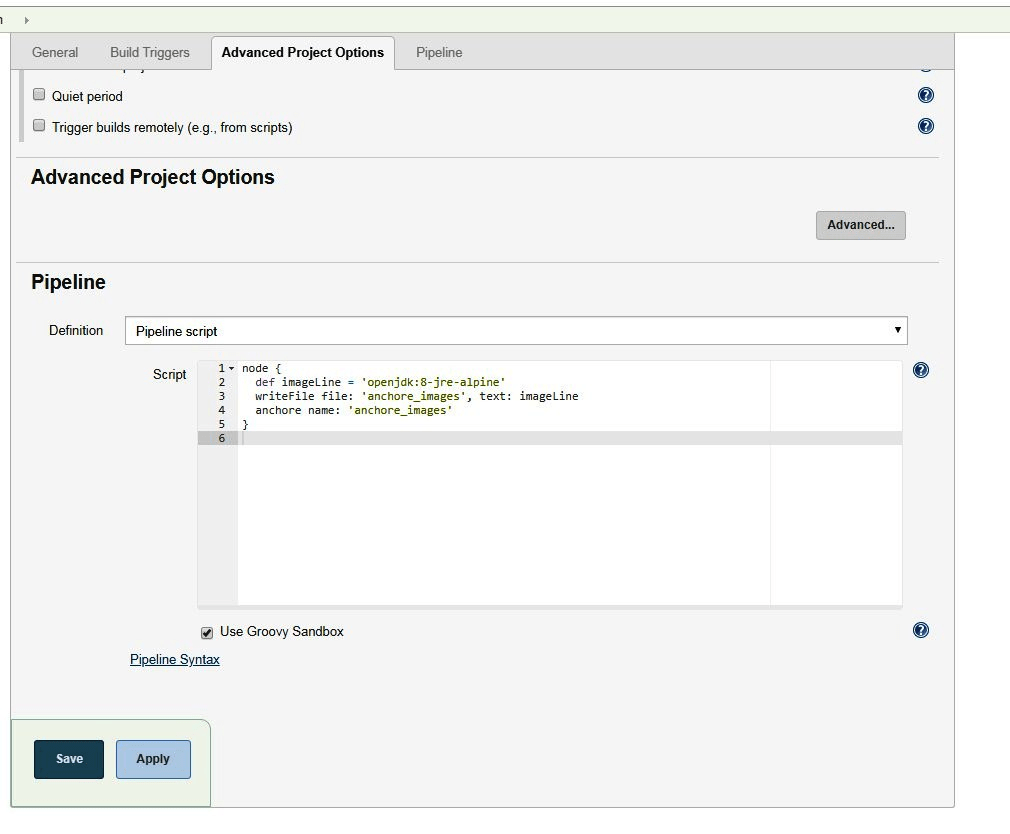Click the Apply button
Image resolution: width=1010 pixels, height=834 pixels.
pos(153,759)
